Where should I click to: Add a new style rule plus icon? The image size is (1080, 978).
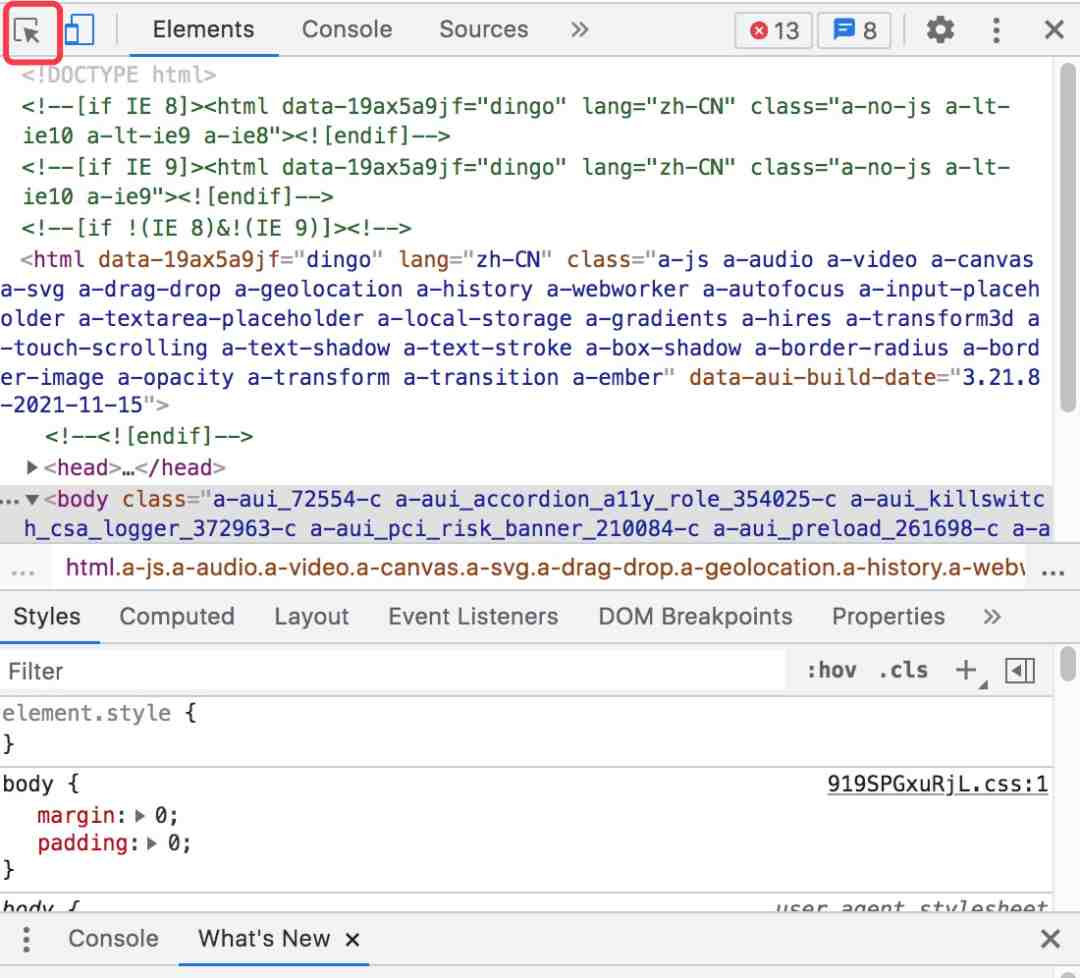click(966, 670)
